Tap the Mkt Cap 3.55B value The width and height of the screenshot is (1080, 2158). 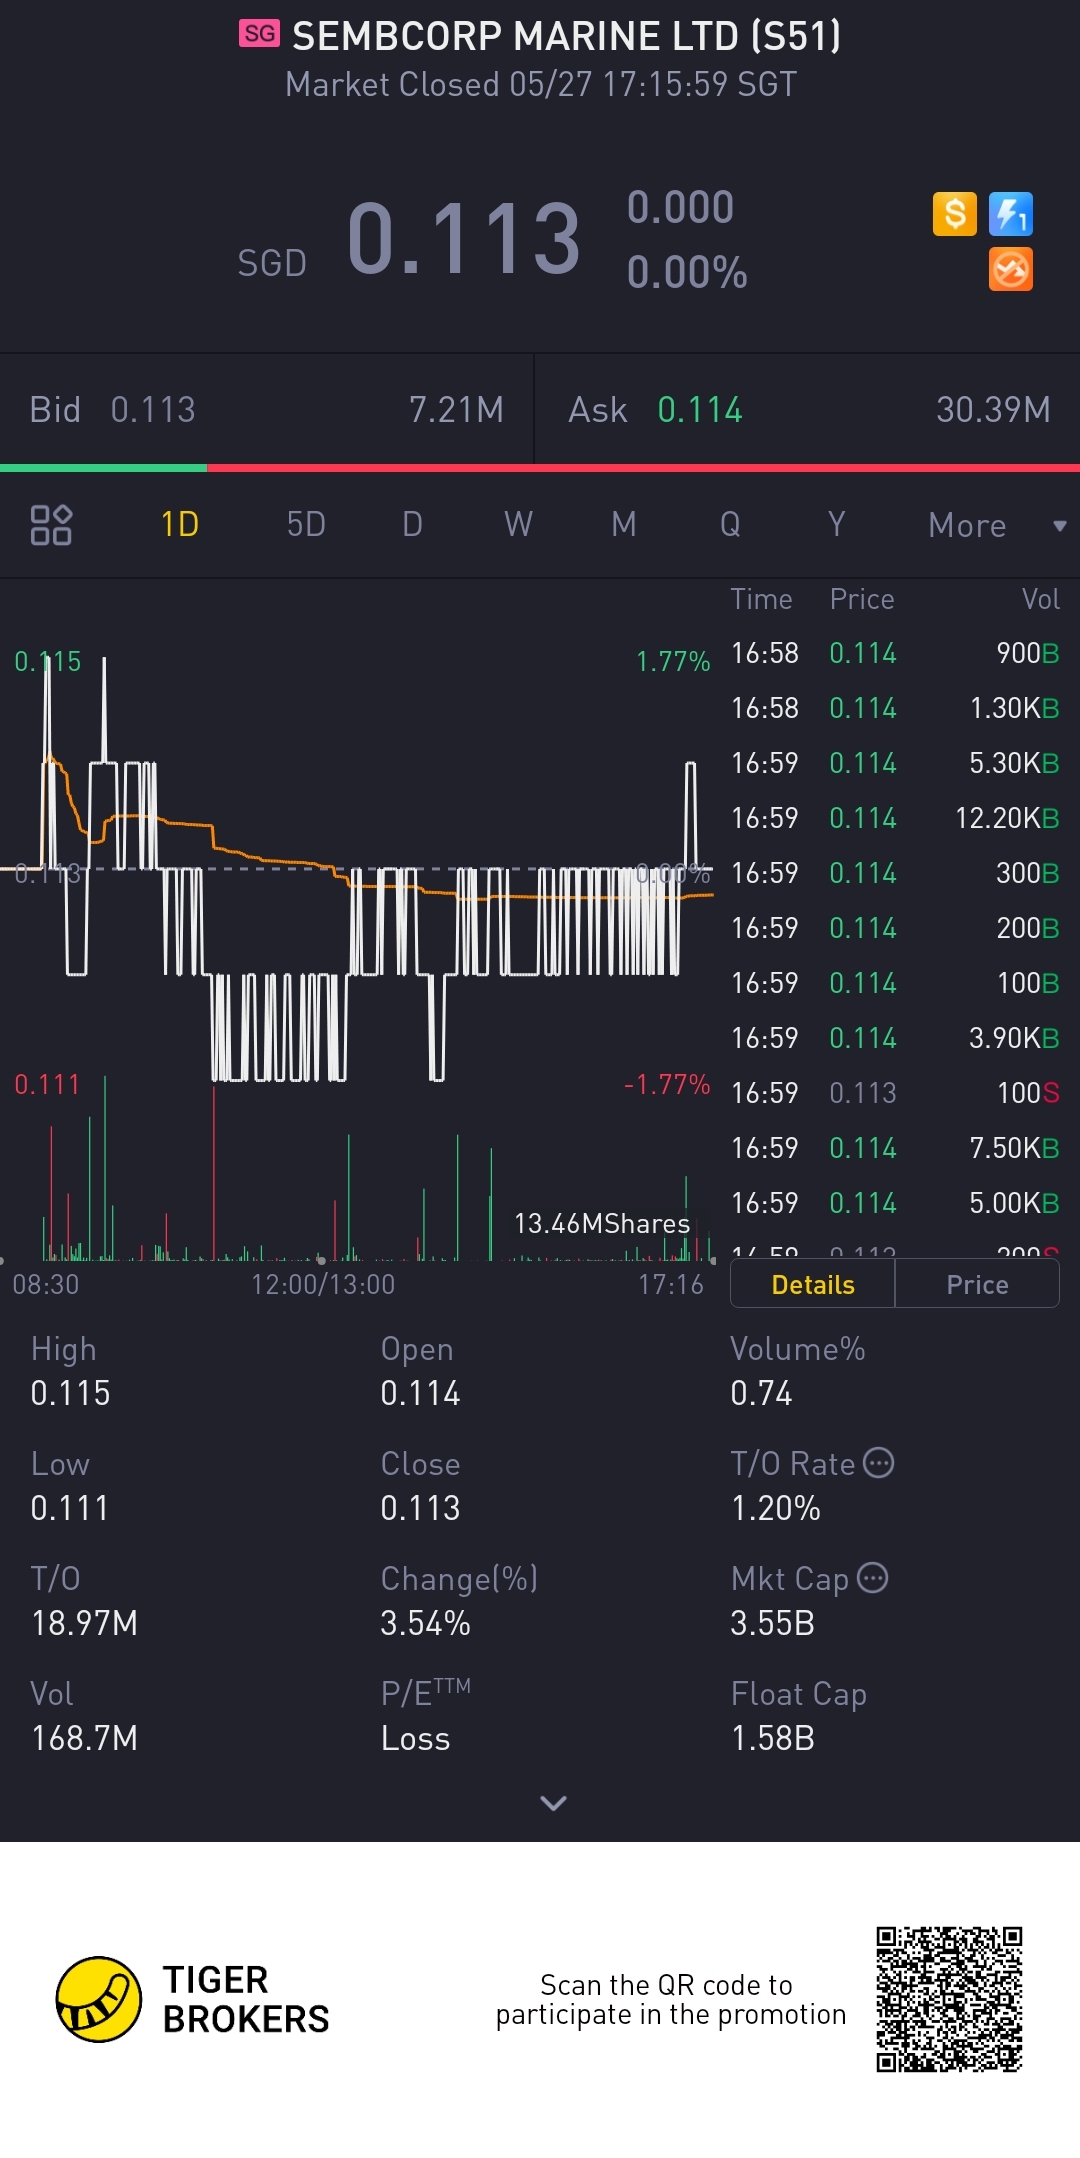click(772, 1623)
